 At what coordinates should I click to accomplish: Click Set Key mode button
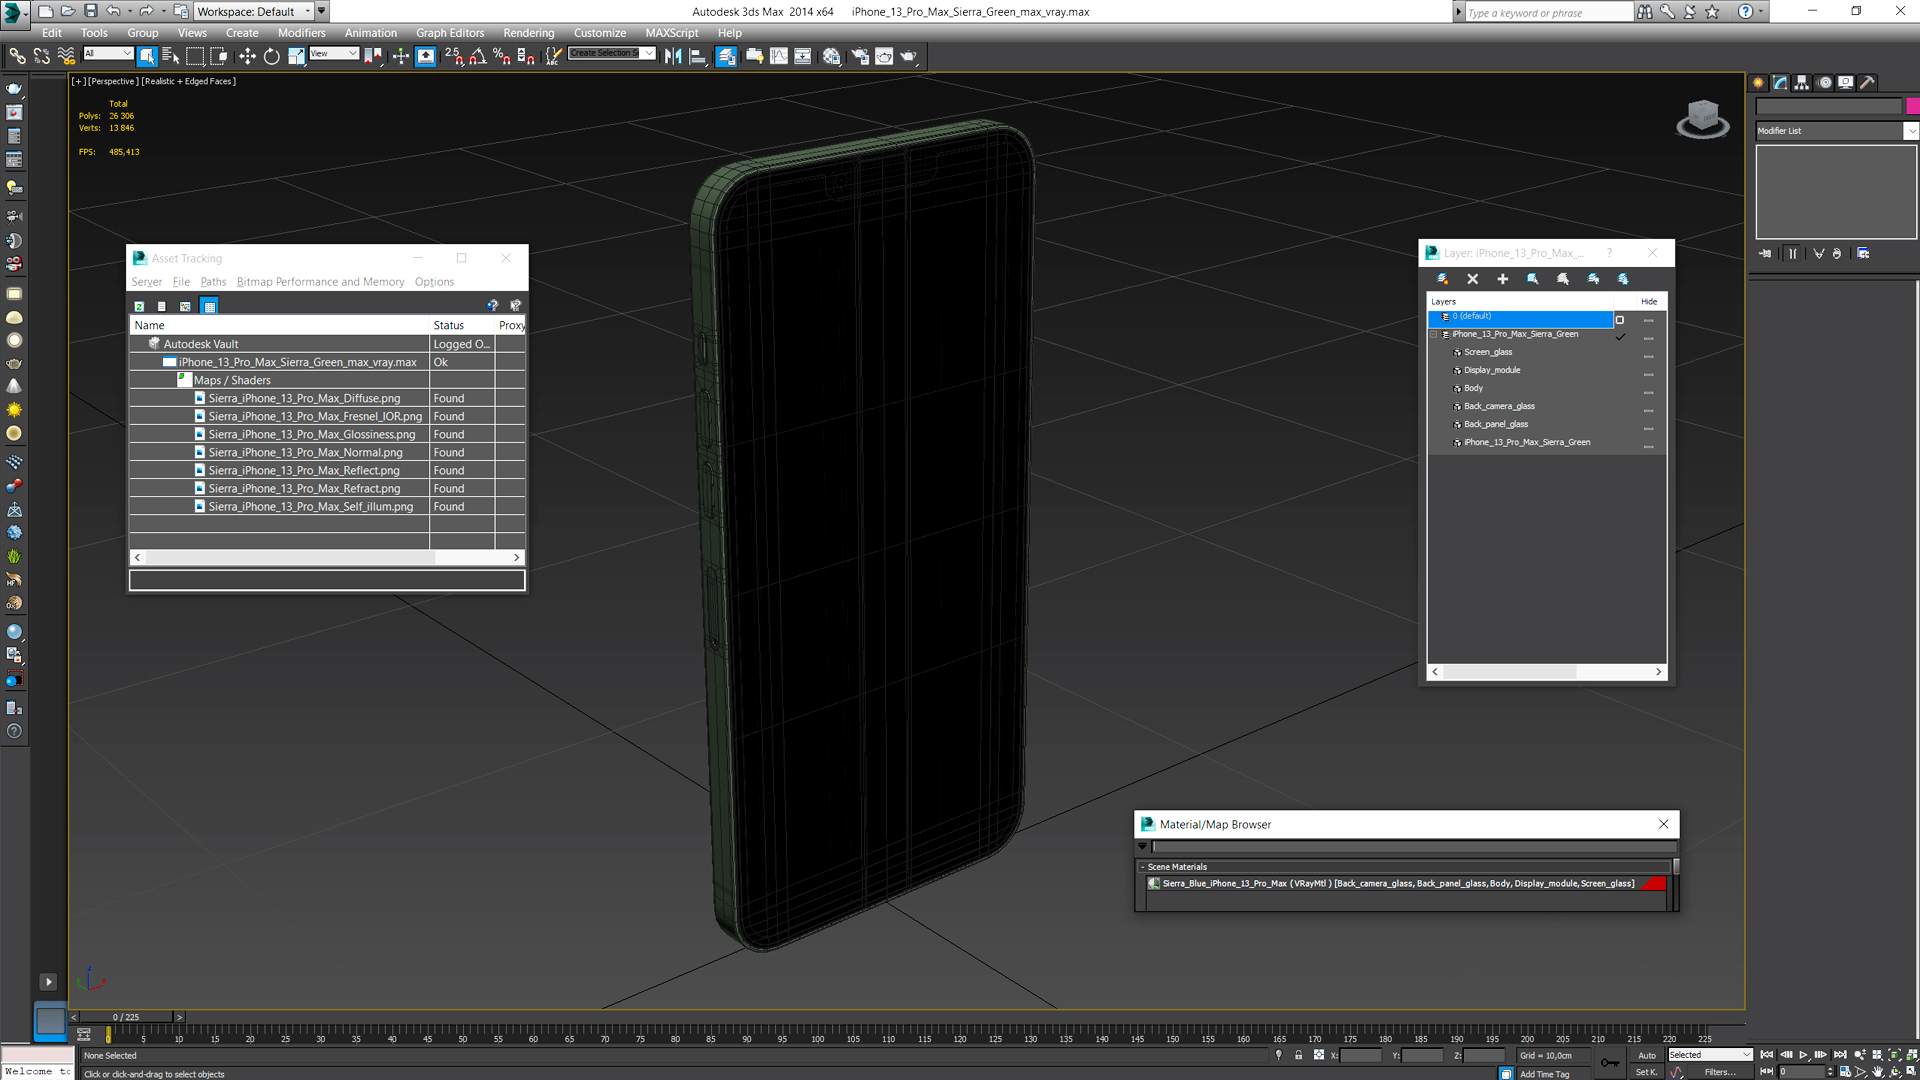pyautogui.click(x=1645, y=1072)
